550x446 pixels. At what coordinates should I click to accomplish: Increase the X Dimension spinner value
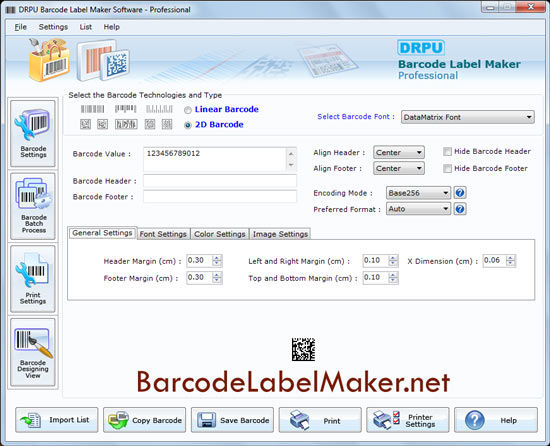[x=511, y=258]
